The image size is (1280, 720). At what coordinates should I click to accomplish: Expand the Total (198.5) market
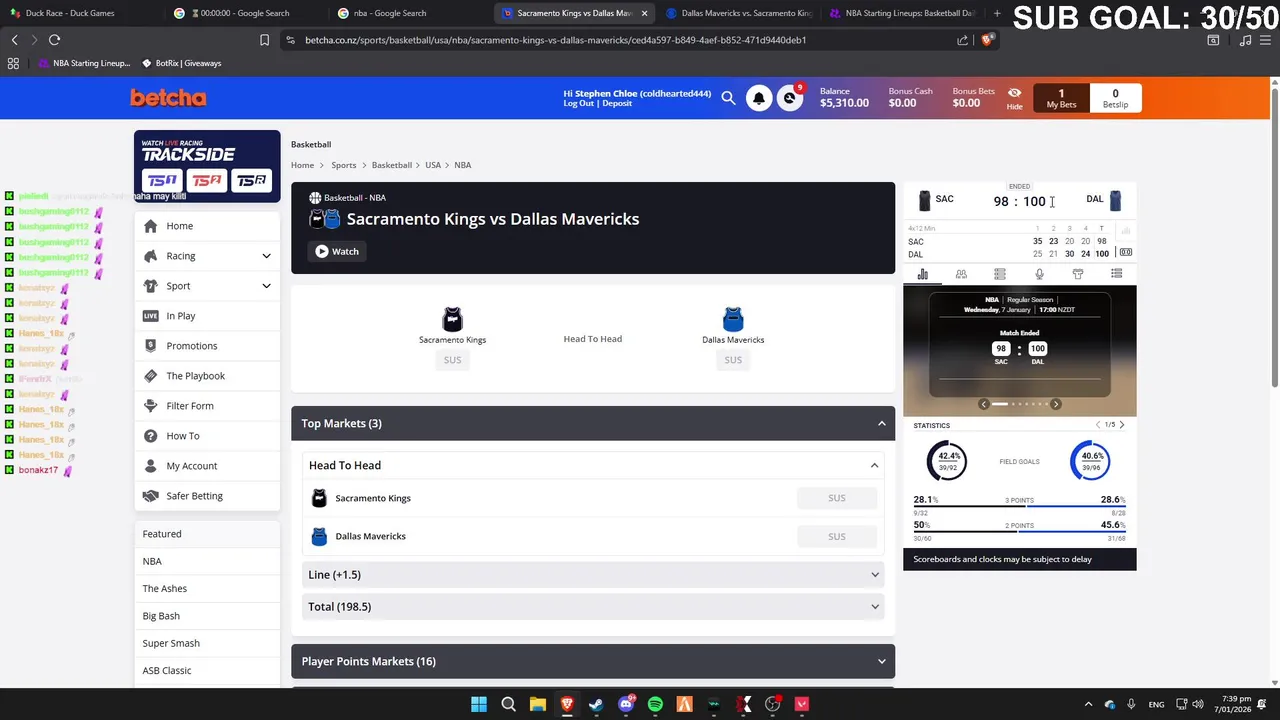pos(593,607)
